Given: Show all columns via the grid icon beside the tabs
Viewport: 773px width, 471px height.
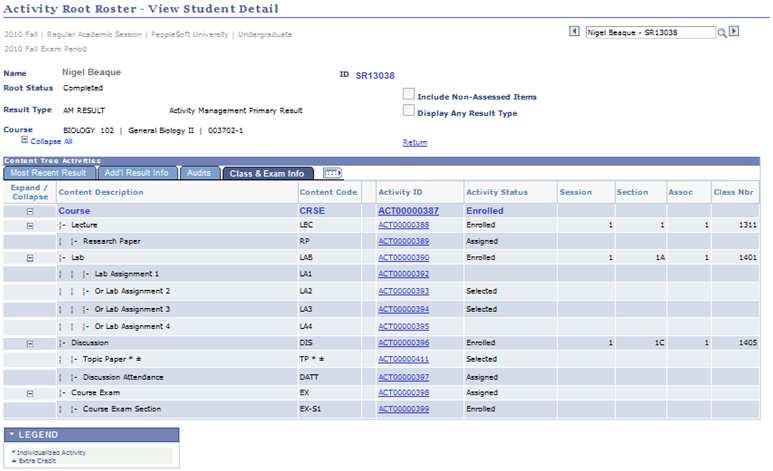Looking at the screenshot, I should (x=332, y=173).
